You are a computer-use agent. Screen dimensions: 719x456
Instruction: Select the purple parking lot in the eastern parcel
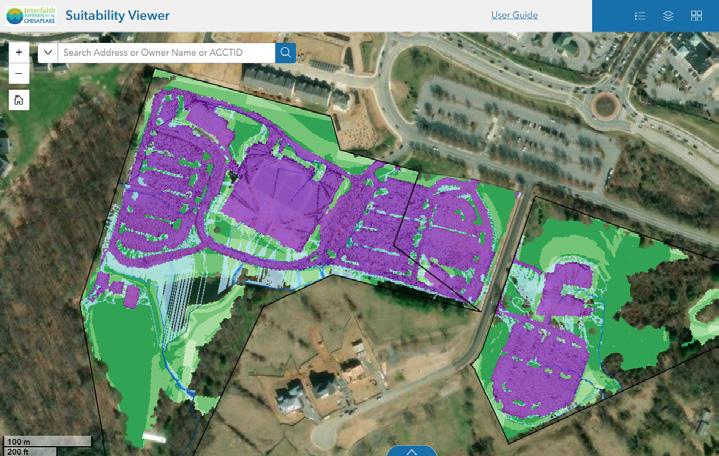pyautogui.click(x=539, y=369)
